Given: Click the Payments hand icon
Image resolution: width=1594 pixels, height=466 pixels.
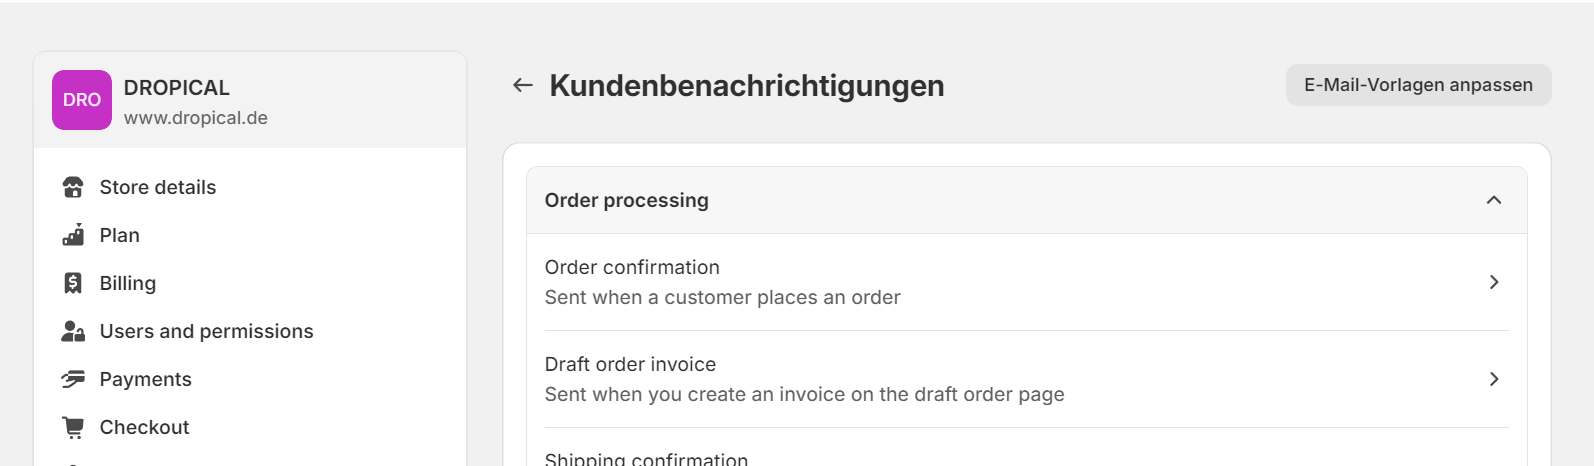Looking at the screenshot, I should [73, 379].
